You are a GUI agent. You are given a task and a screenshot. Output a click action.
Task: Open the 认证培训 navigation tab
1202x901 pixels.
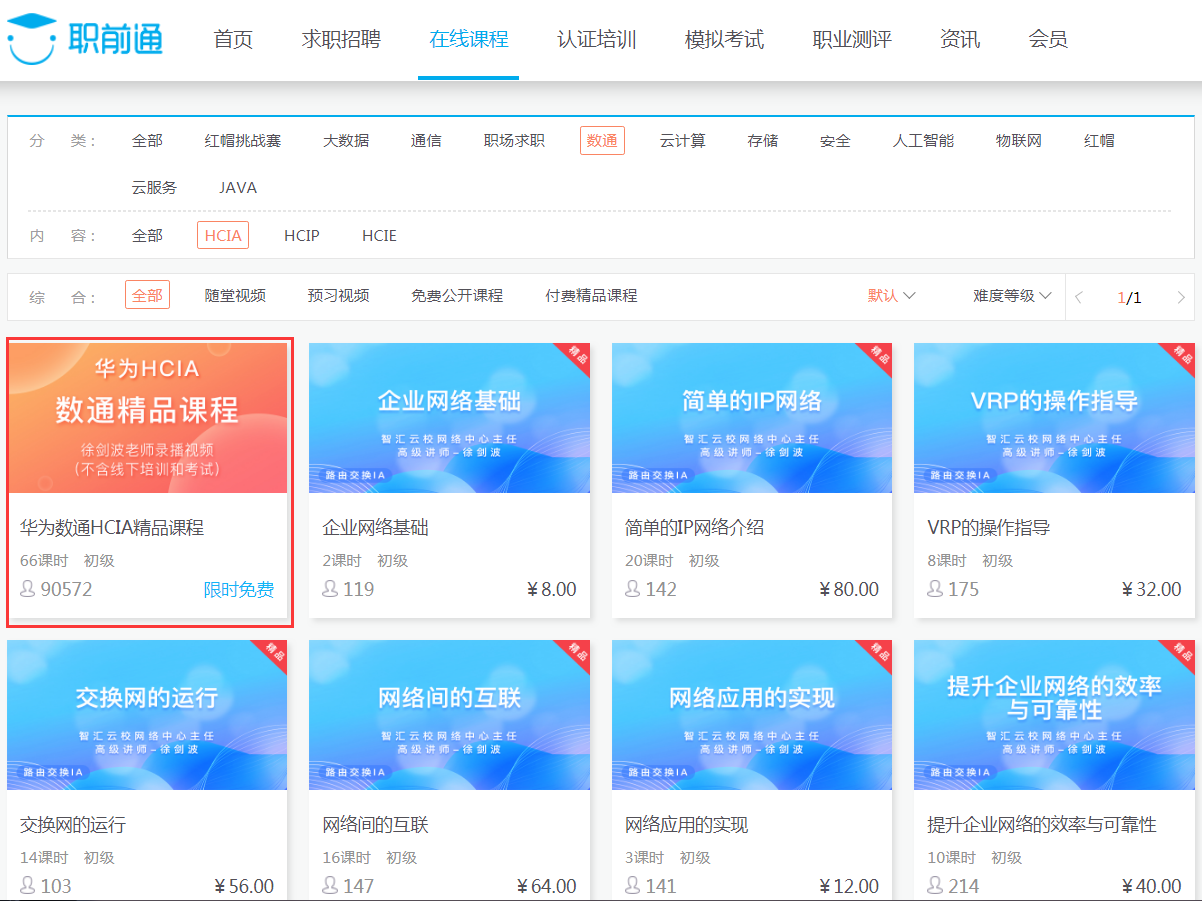pos(596,40)
